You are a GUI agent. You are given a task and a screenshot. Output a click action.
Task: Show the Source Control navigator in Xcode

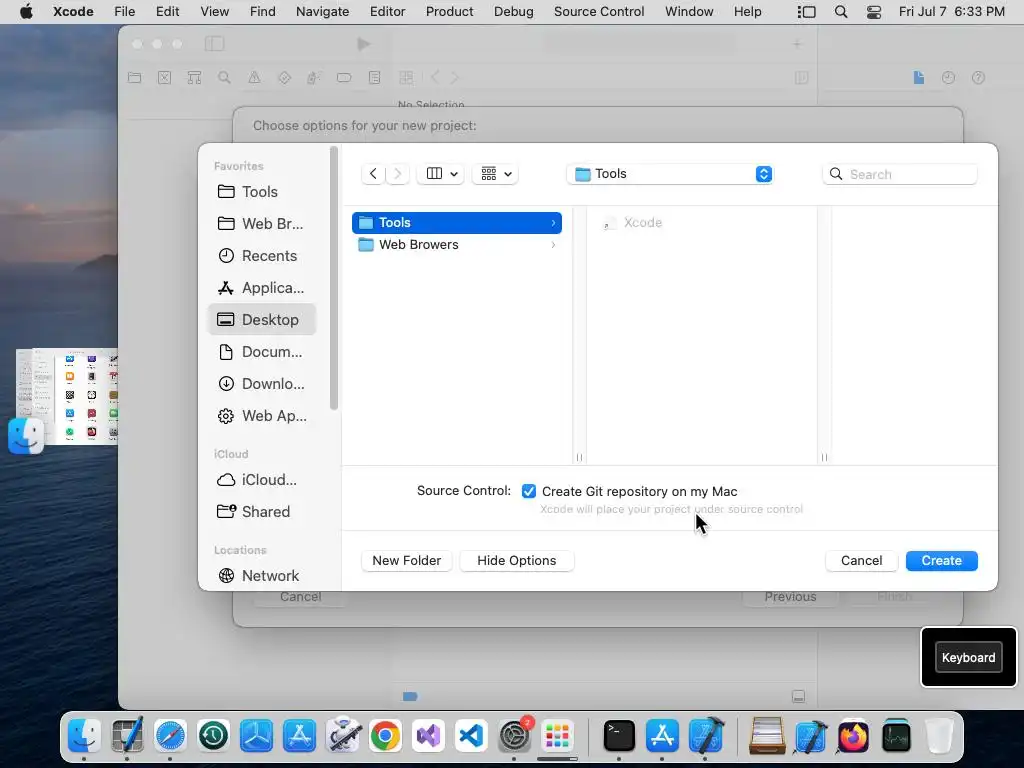pyautogui.click(x=165, y=78)
